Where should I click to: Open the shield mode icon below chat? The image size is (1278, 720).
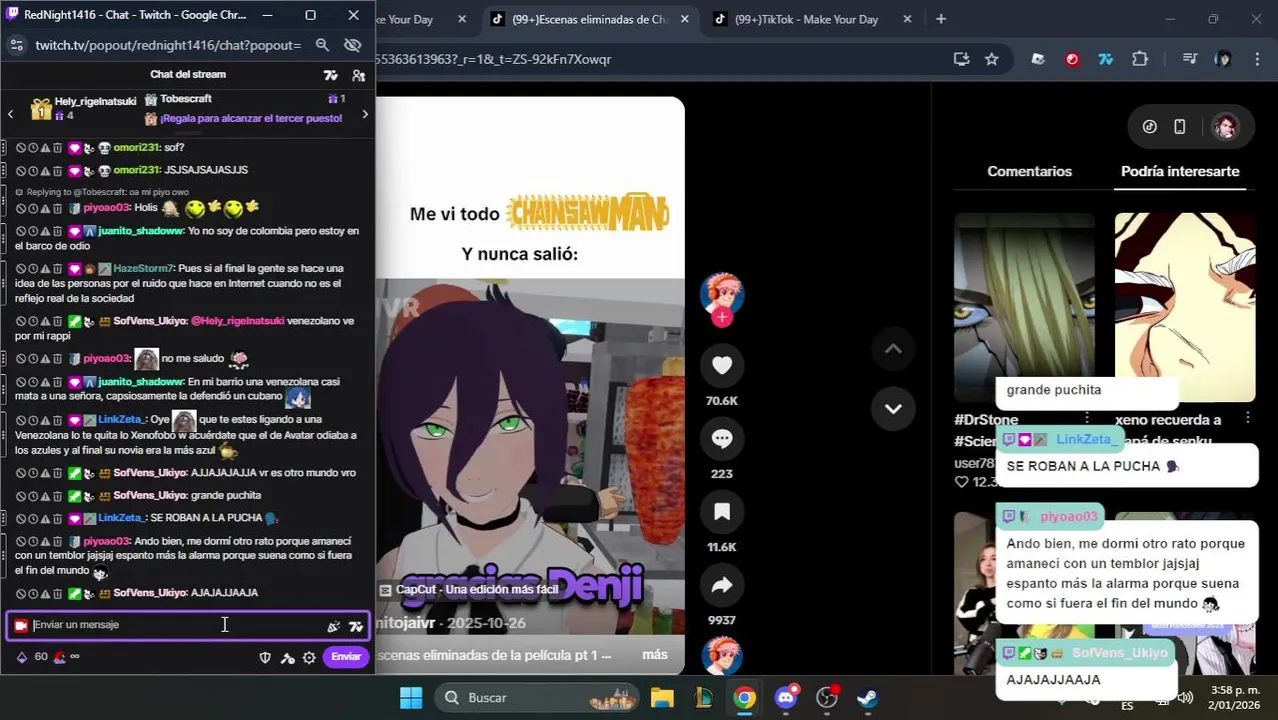(265, 657)
